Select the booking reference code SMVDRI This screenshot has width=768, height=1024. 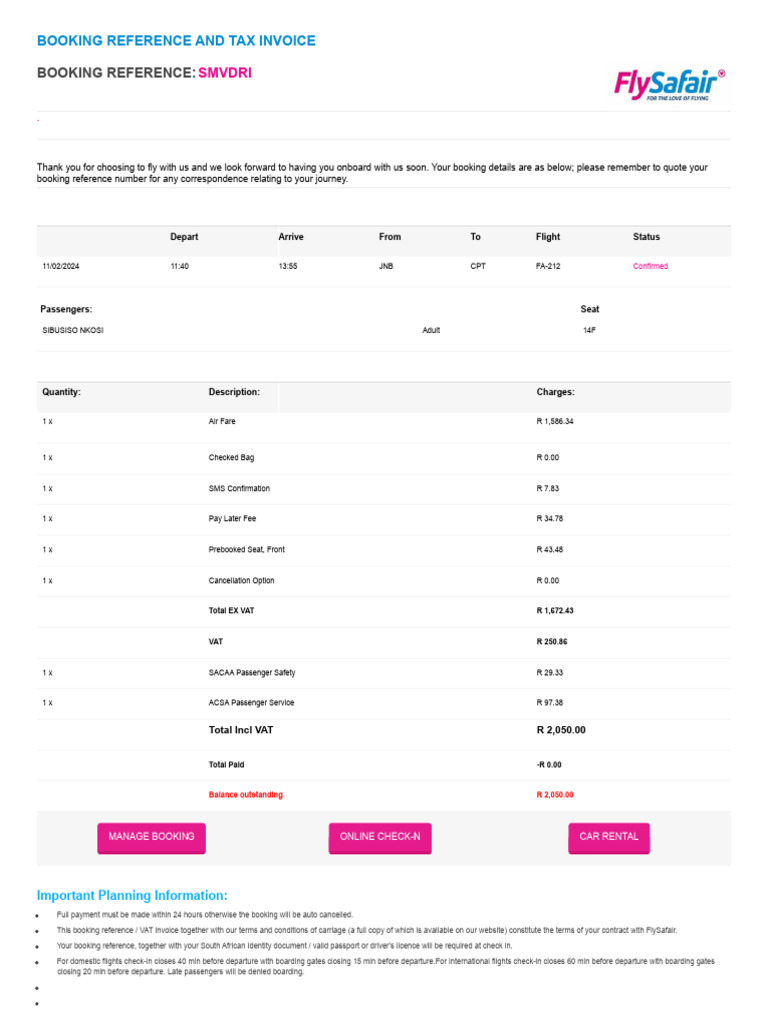tap(225, 73)
